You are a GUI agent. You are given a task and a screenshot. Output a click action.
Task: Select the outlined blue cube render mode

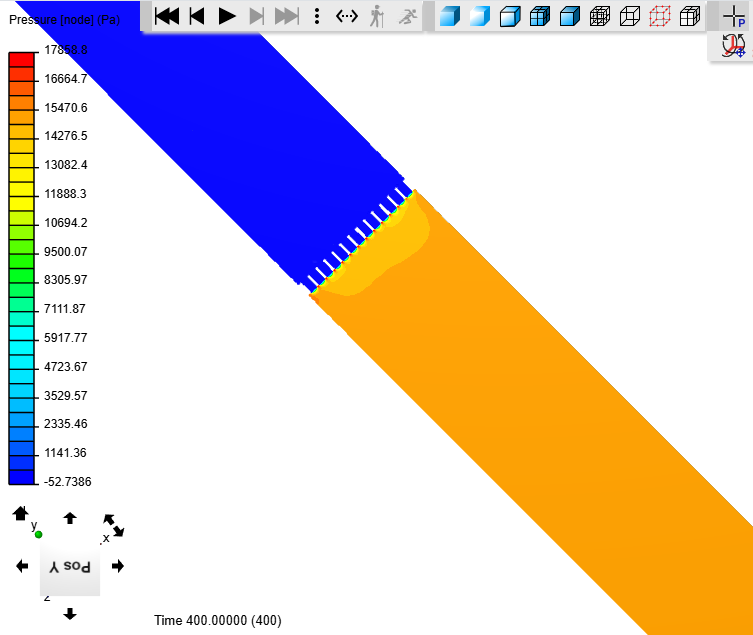tap(510, 16)
